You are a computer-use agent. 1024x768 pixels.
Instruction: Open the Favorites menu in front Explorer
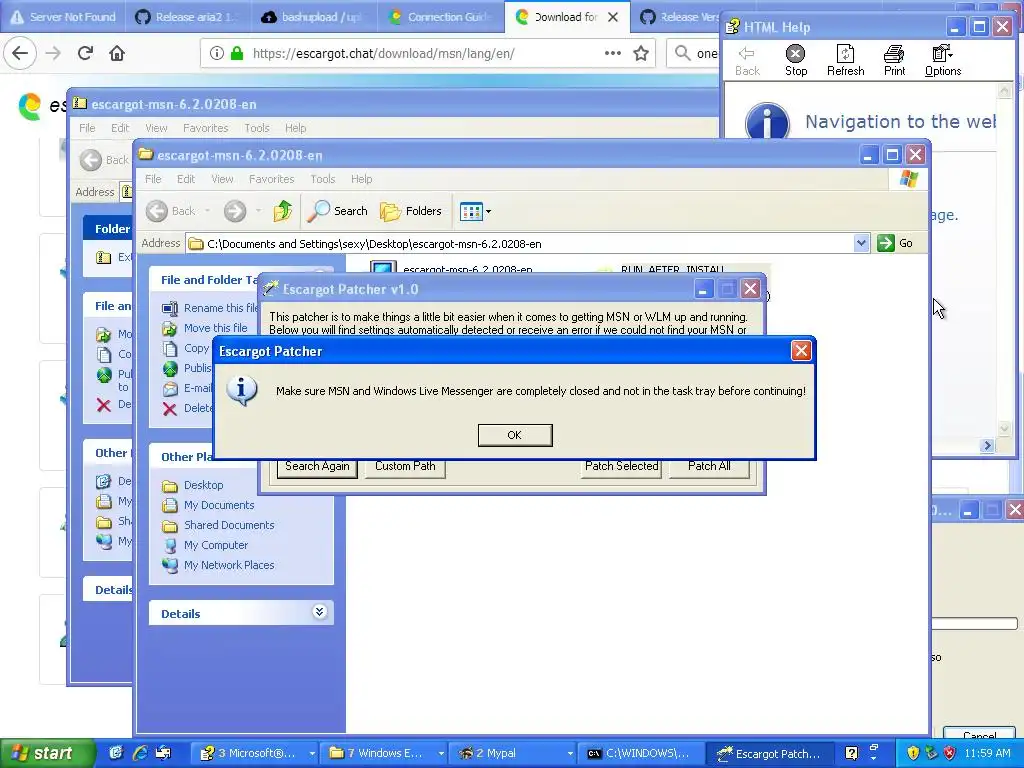point(271,179)
